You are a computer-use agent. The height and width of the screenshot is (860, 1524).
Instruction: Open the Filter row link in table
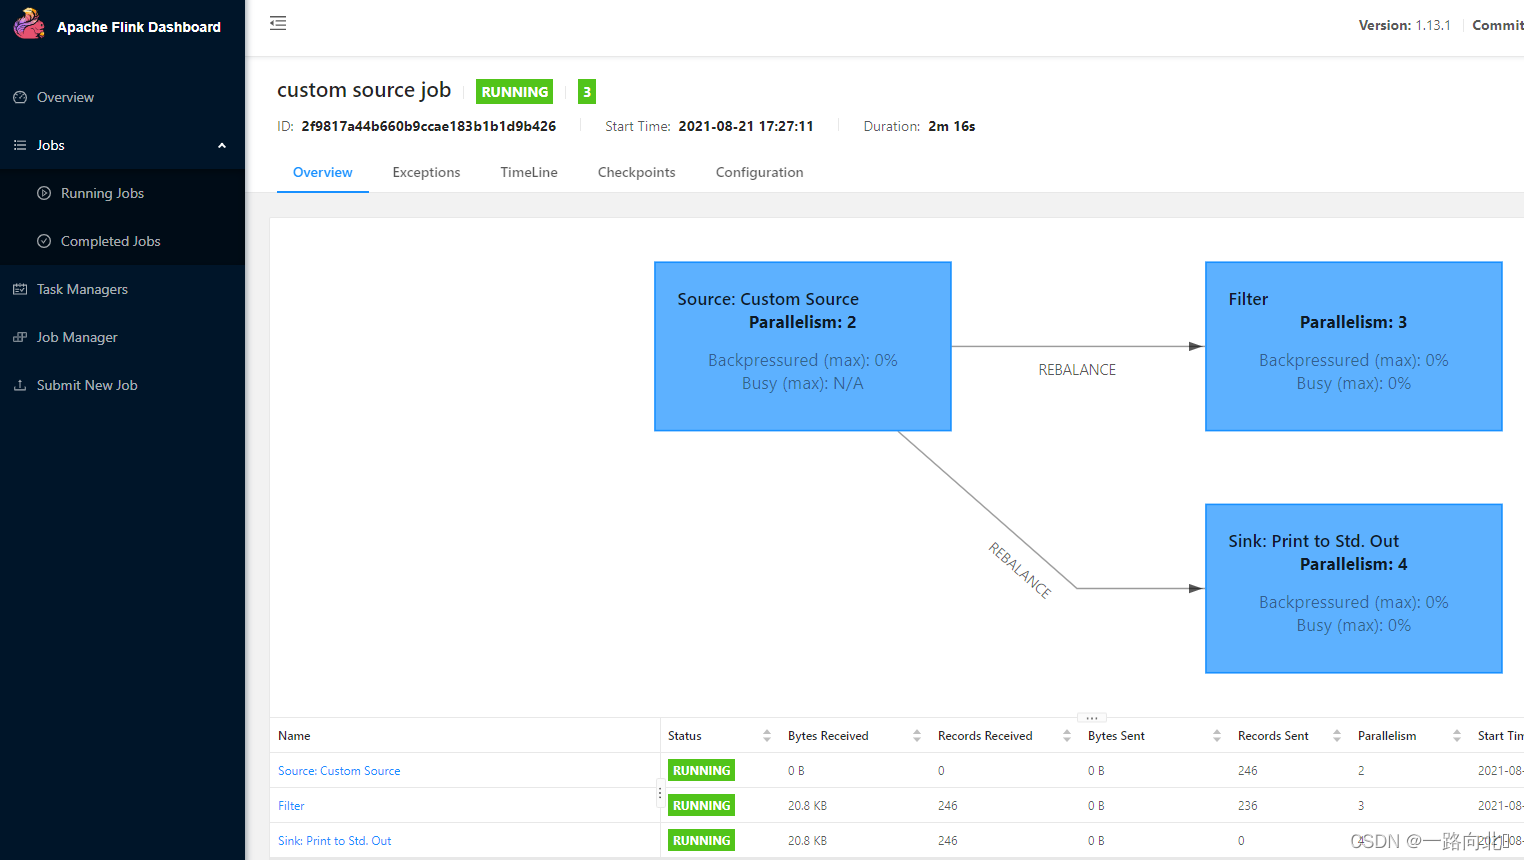pyautogui.click(x=291, y=806)
